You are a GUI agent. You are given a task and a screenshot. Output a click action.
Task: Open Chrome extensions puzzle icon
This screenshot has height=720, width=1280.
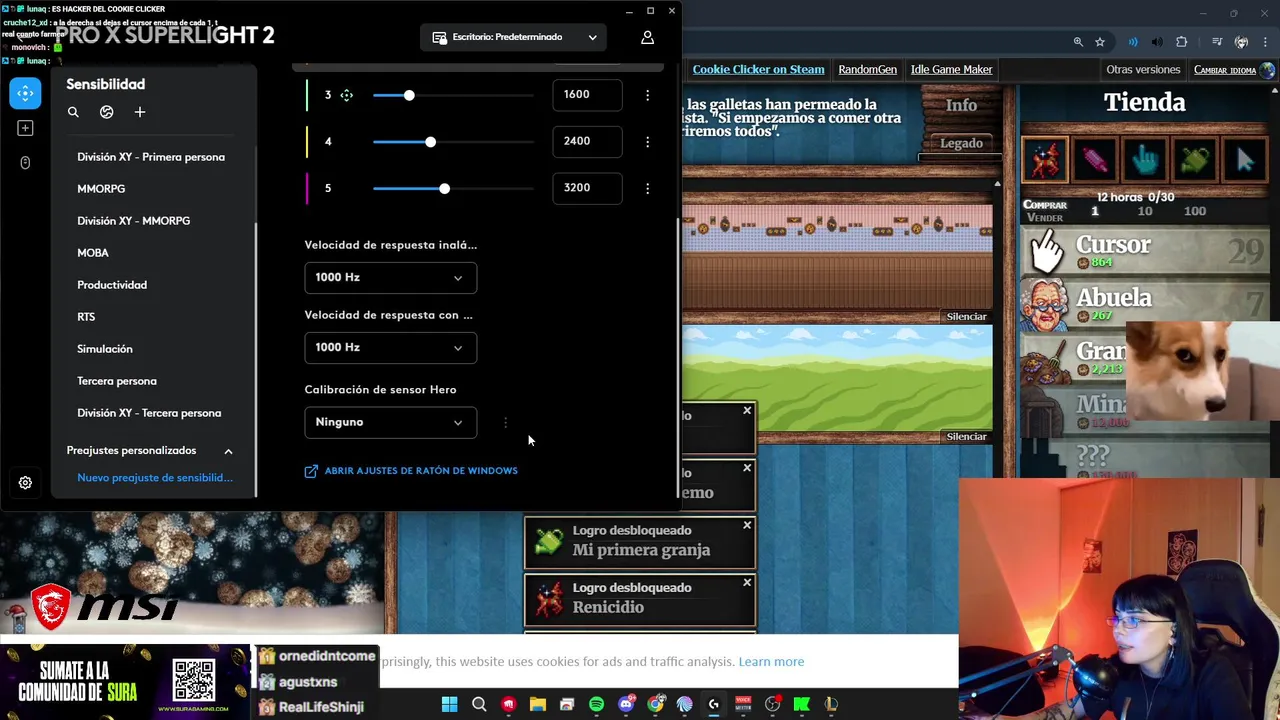1182,42
